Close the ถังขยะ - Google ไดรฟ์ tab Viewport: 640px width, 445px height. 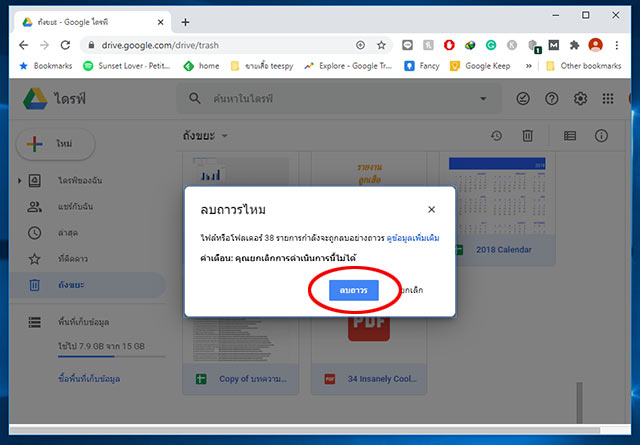pos(161,22)
